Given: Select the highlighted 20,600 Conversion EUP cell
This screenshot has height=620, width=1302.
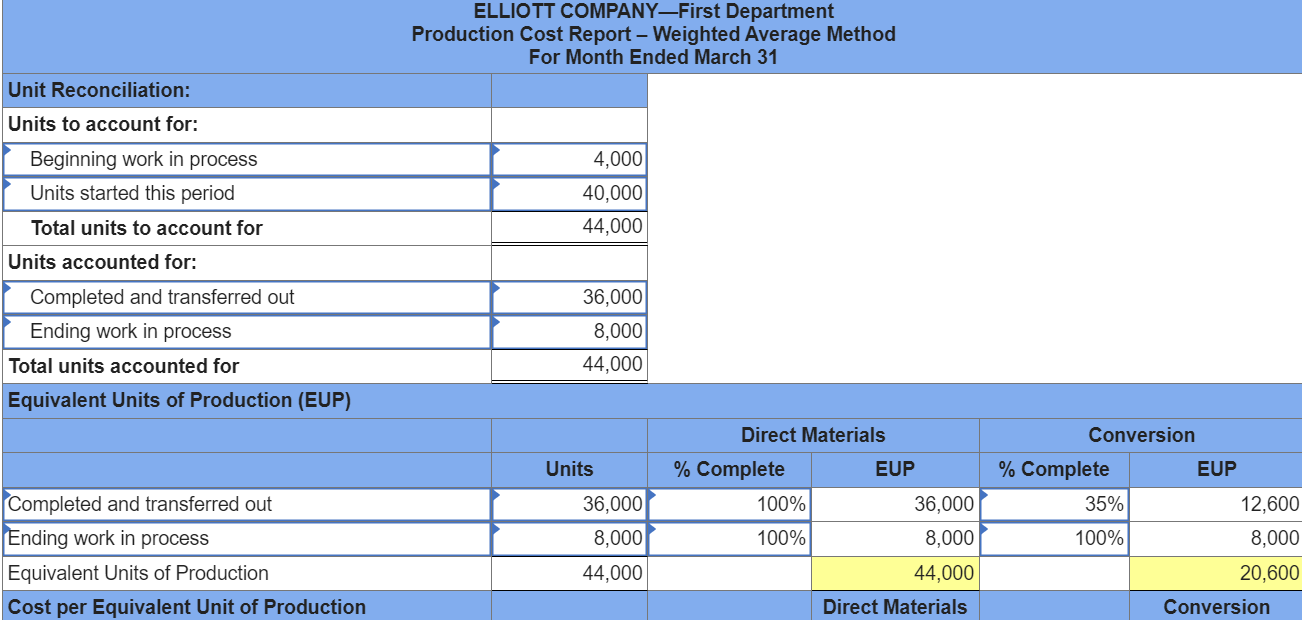Looking at the screenshot, I should pos(1215,572).
